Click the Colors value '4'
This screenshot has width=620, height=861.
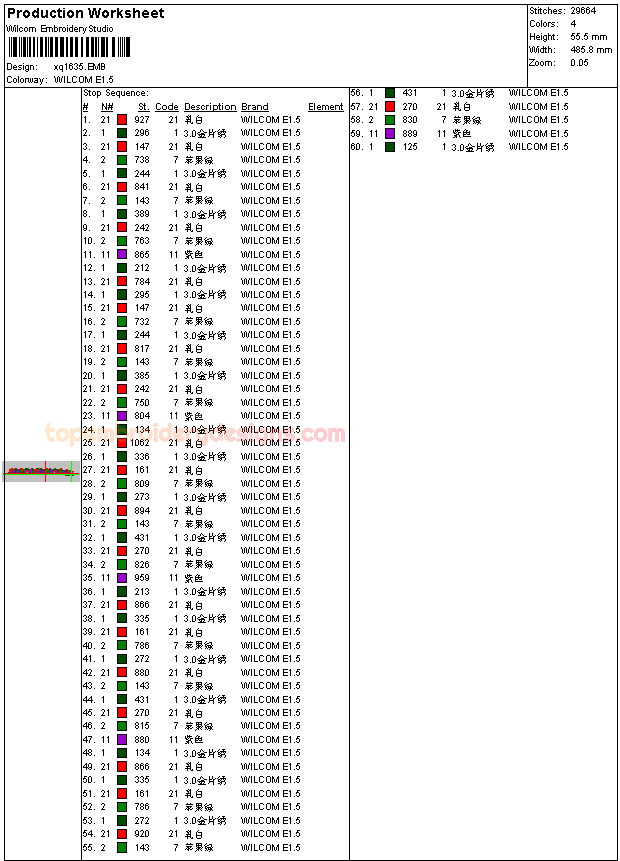[x=573, y=24]
